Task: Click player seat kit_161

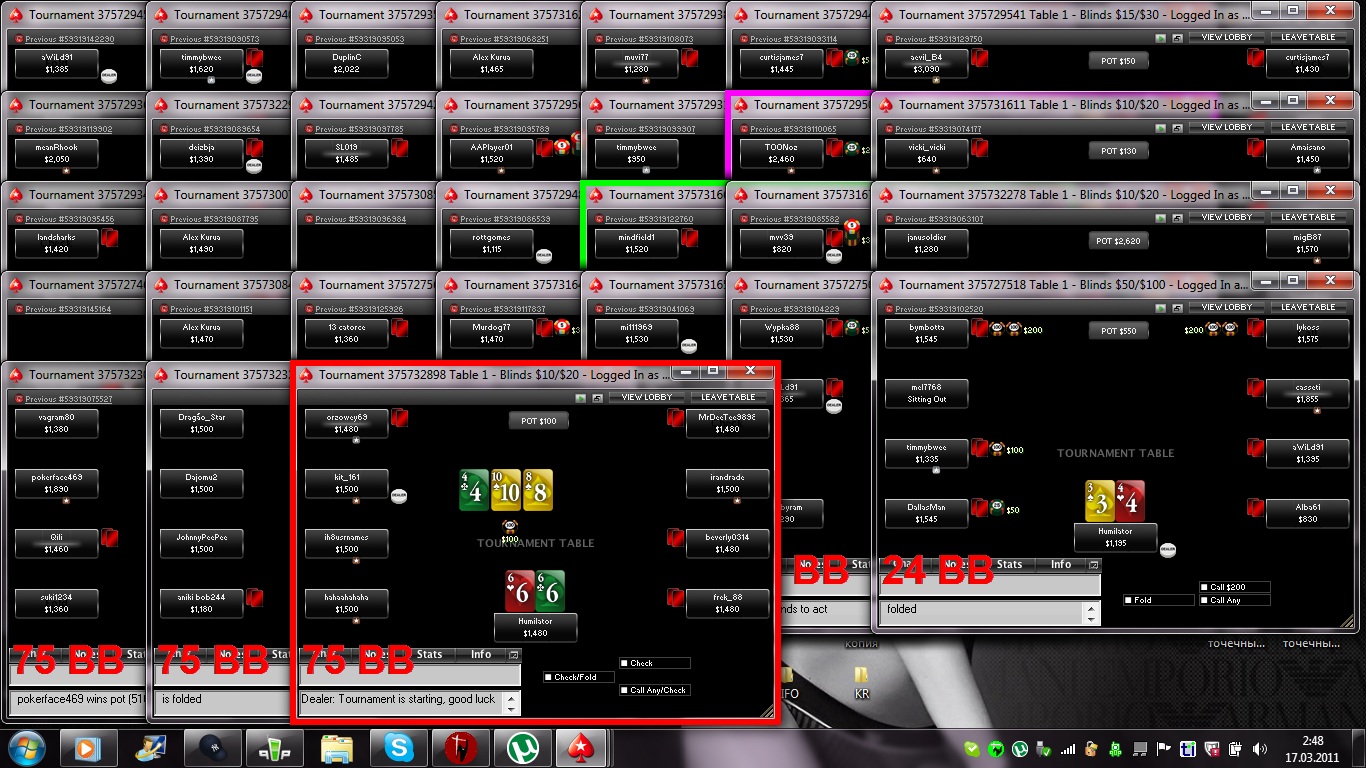Action: [346, 483]
